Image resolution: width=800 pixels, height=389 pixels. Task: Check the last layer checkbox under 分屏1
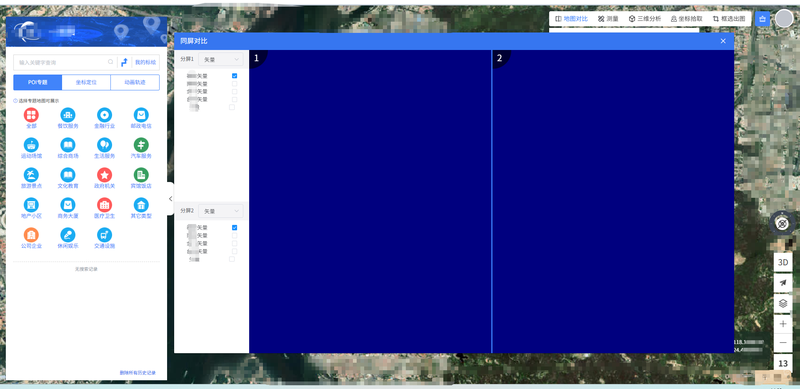pos(232,107)
